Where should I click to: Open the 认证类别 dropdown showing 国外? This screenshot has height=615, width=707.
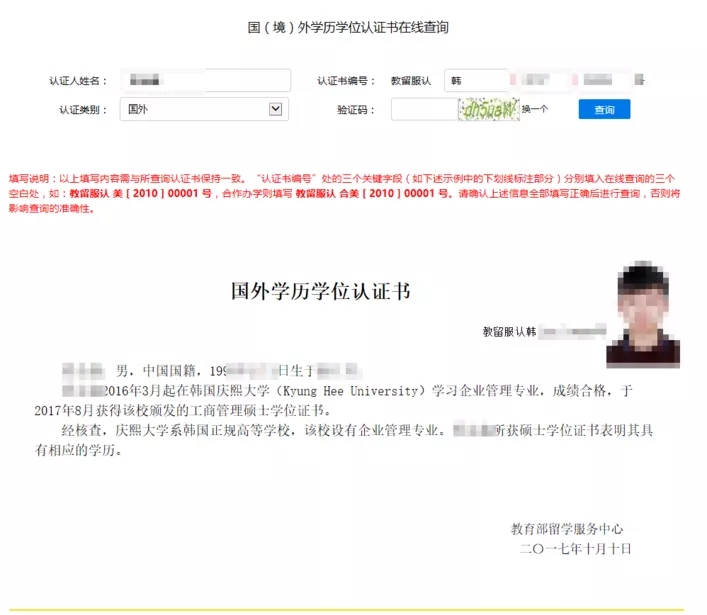pos(204,109)
